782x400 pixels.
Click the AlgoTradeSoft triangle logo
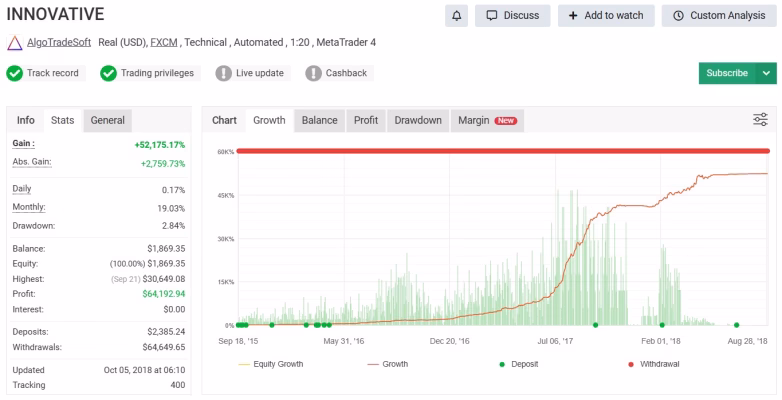pyautogui.click(x=14, y=43)
